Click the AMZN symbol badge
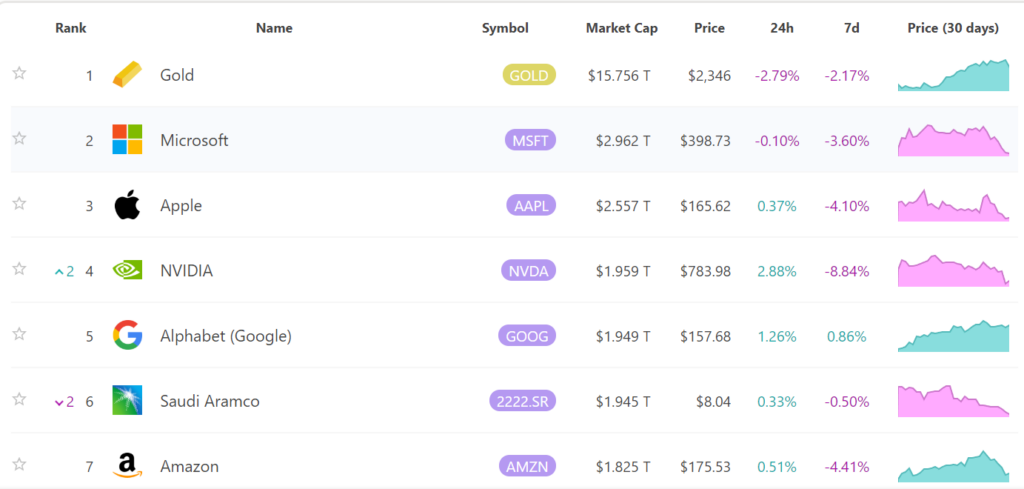 pyautogui.click(x=528, y=467)
